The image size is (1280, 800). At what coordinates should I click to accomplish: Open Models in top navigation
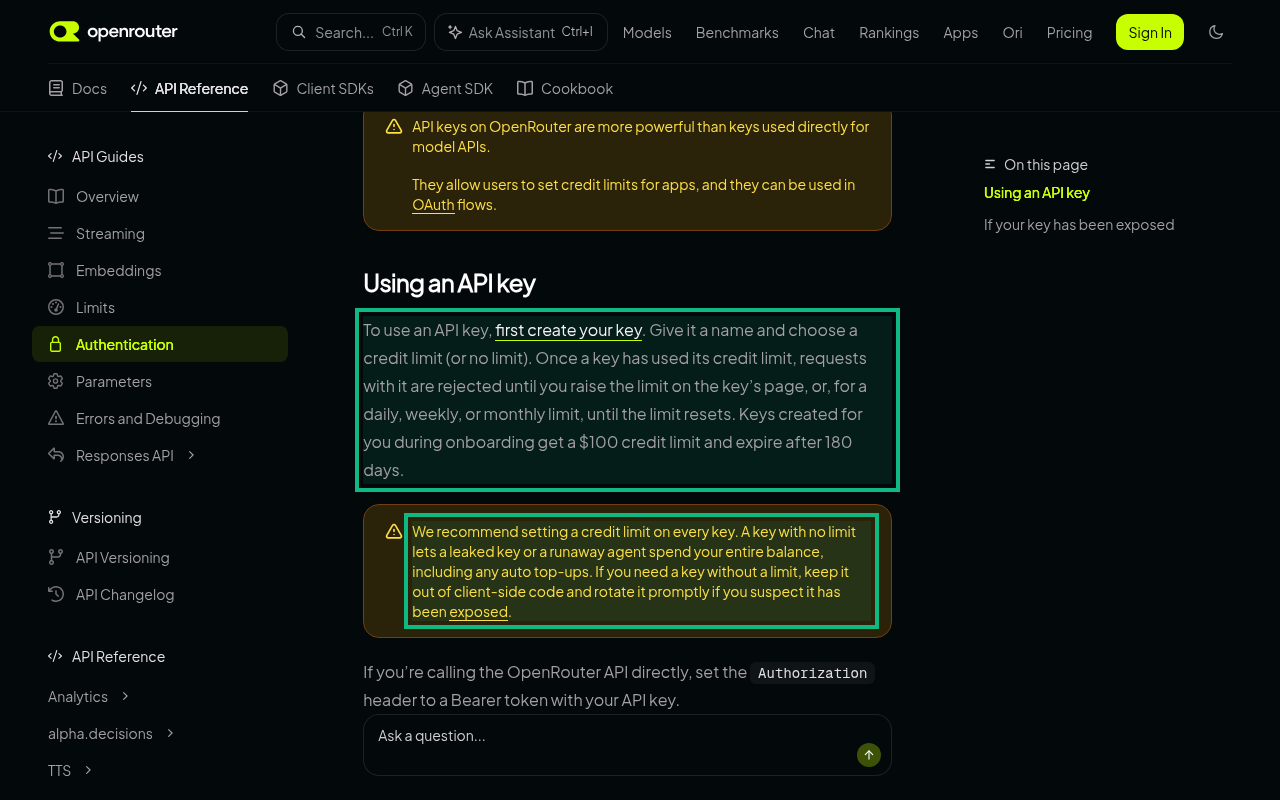[647, 33]
